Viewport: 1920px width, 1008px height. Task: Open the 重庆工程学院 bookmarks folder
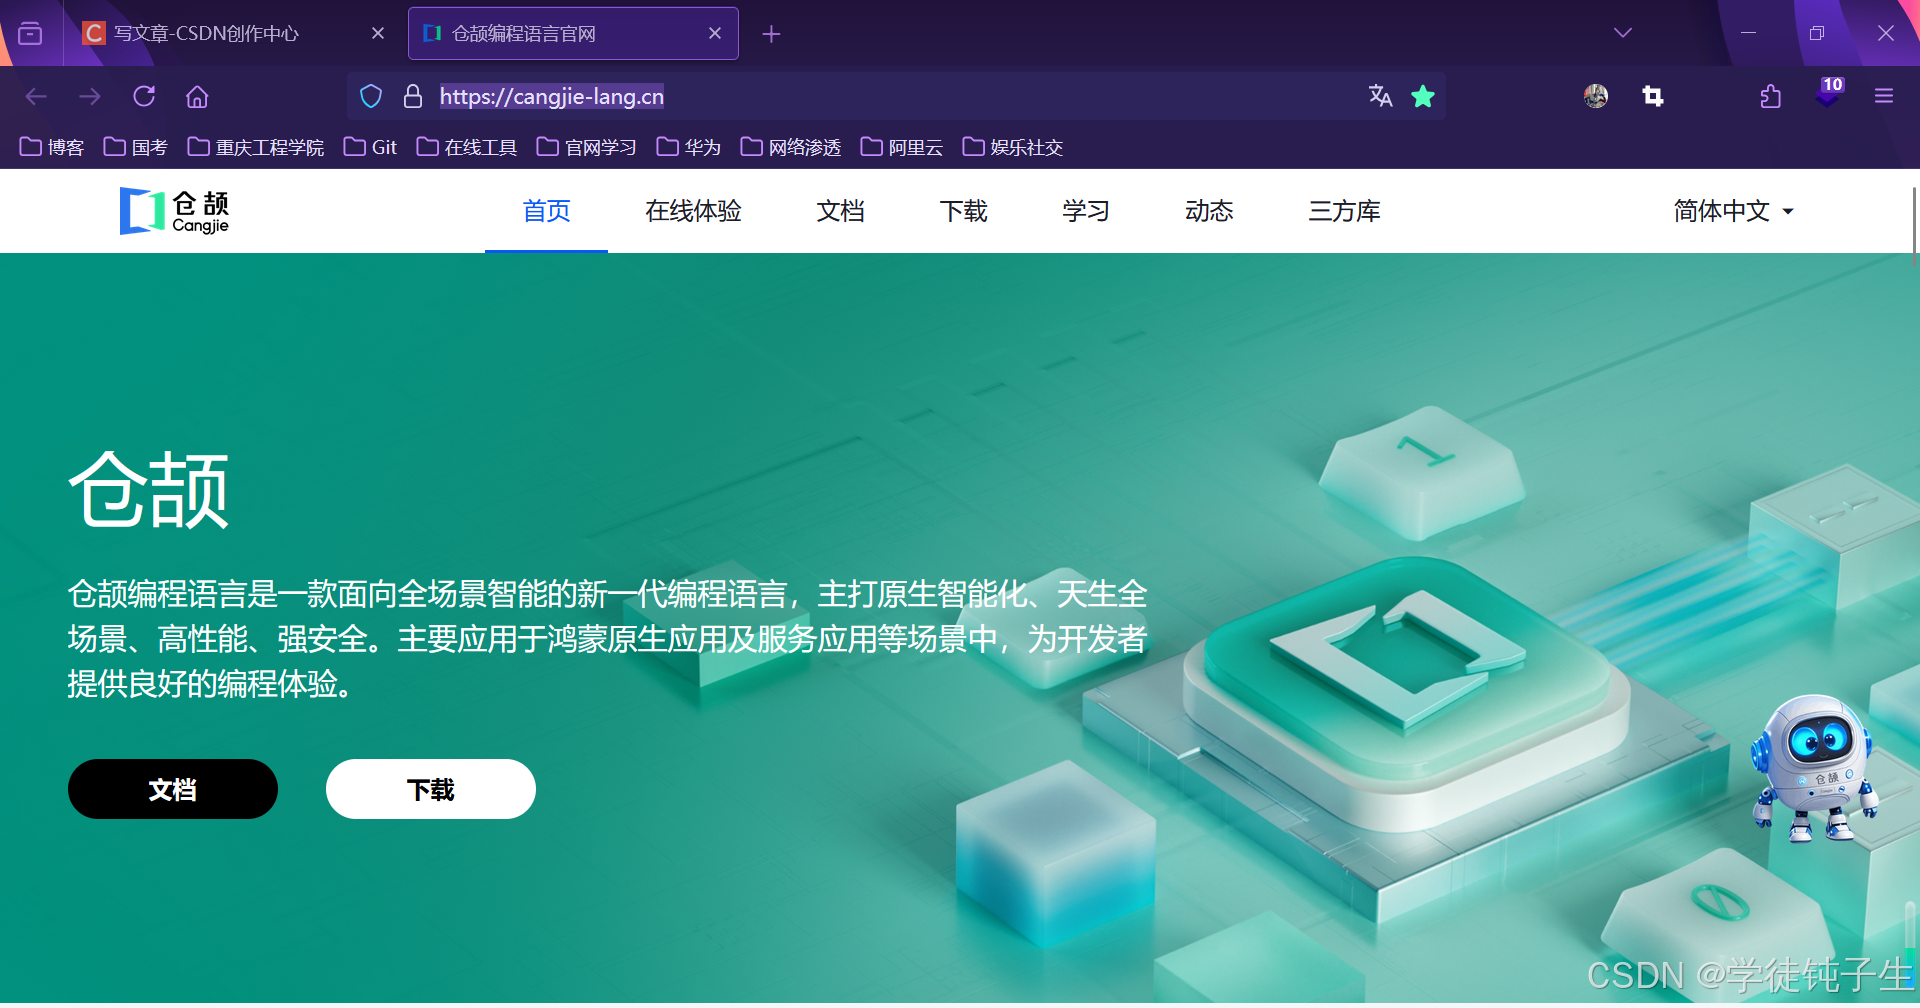[x=256, y=147]
